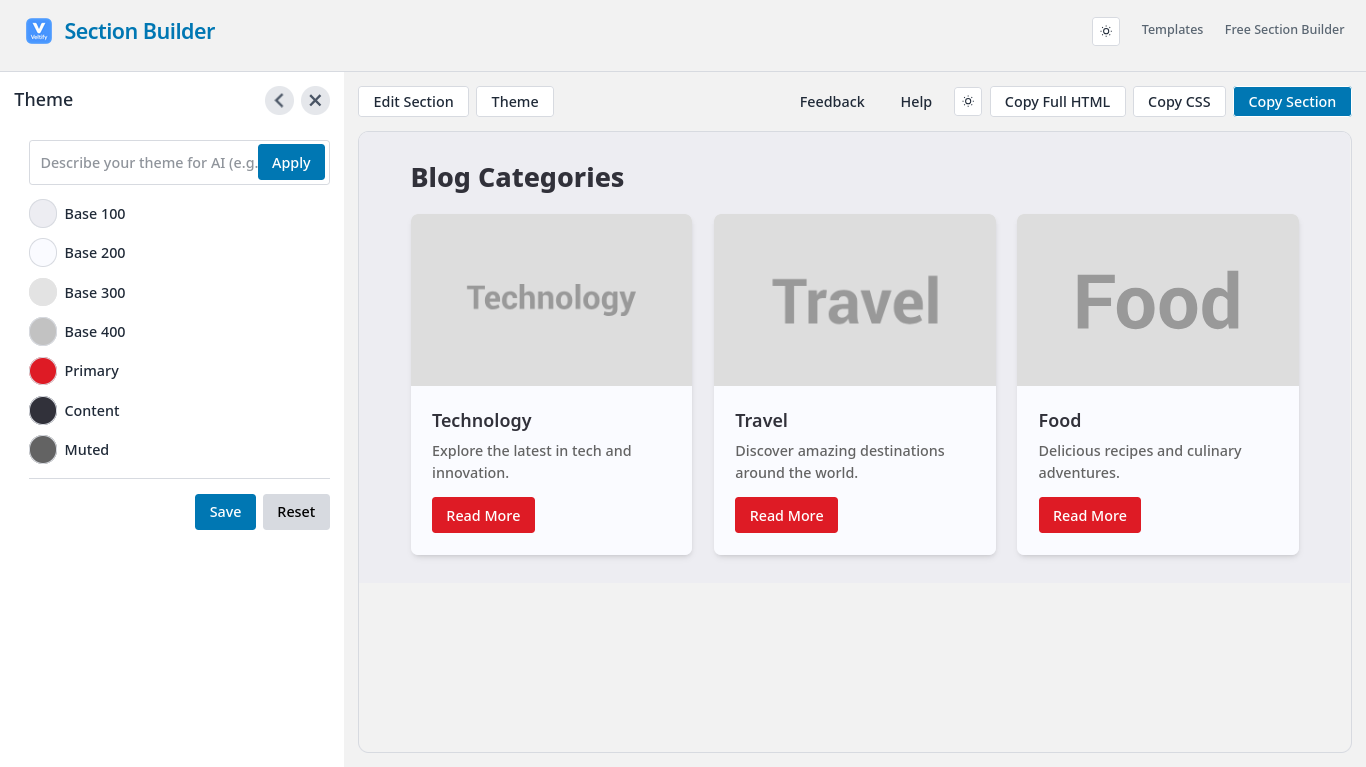
Task: Click the Copy CSS button
Action: click(1179, 102)
